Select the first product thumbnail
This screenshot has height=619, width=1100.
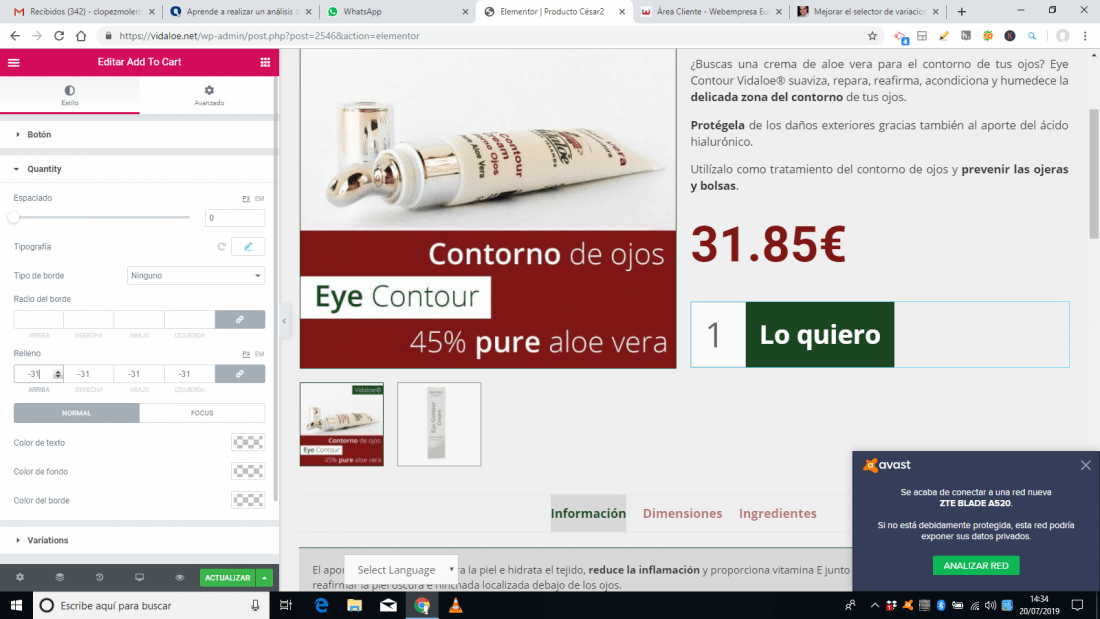[x=342, y=424]
